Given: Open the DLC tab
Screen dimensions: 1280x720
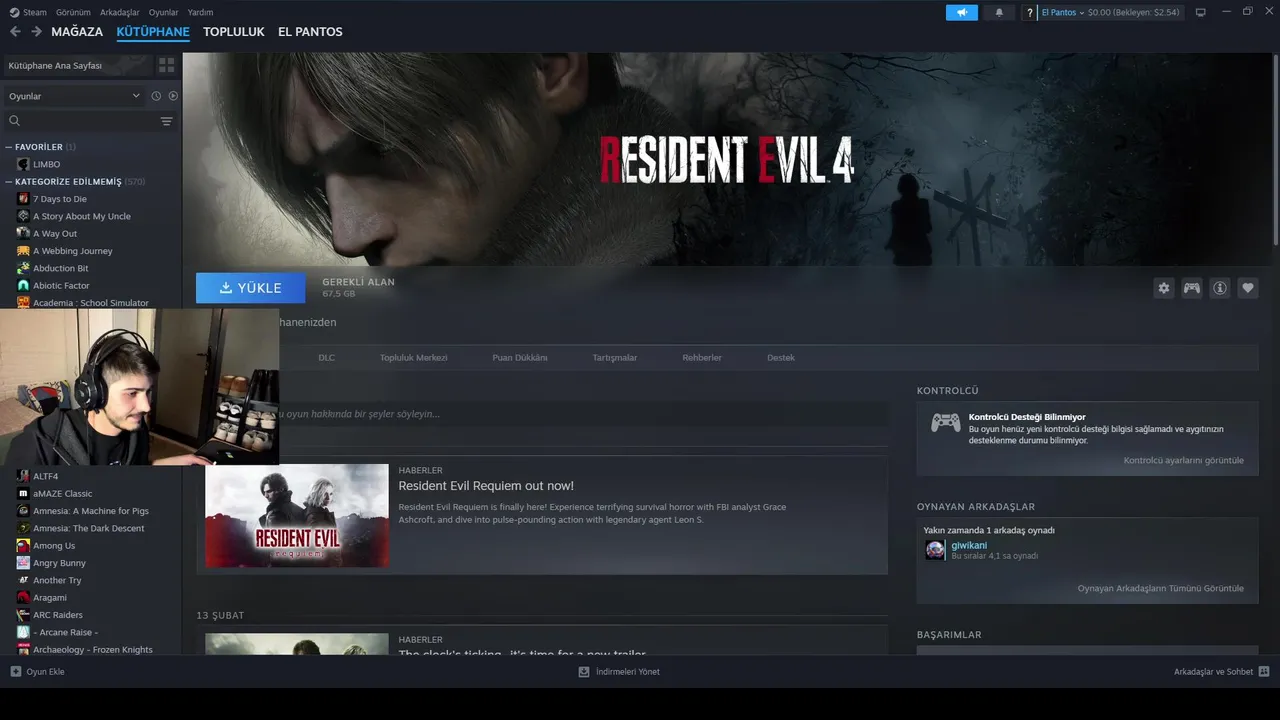Looking at the screenshot, I should pos(327,358).
